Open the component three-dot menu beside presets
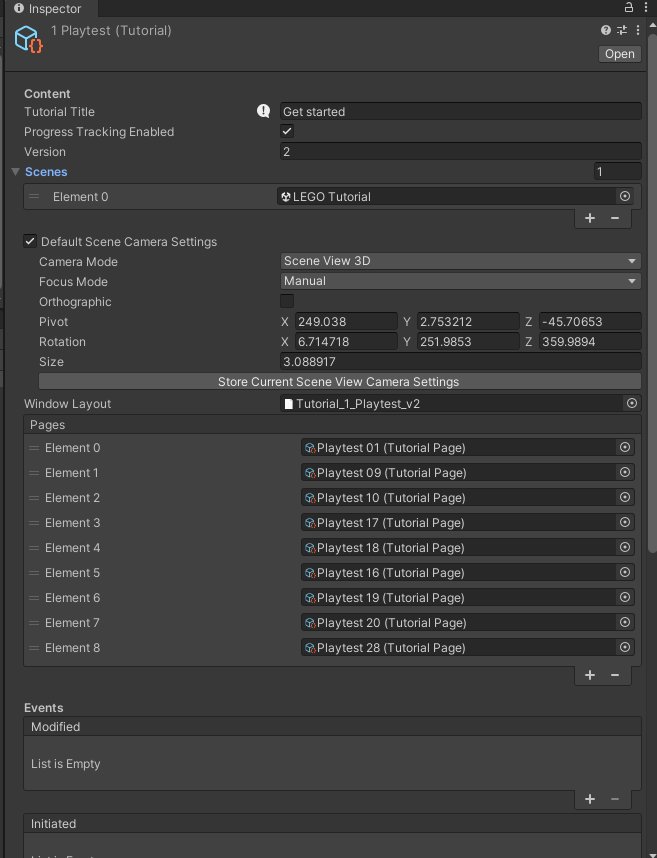 pos(638,30)
